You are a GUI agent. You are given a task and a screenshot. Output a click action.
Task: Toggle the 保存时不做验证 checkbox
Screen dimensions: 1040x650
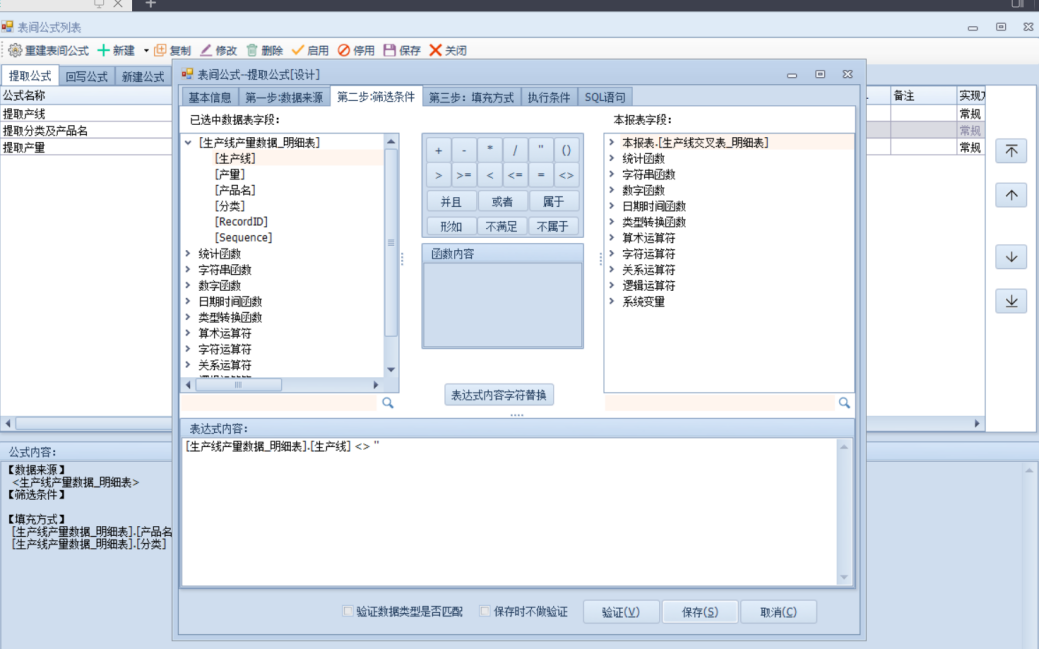pyautogui.click(x=486, y=611)
